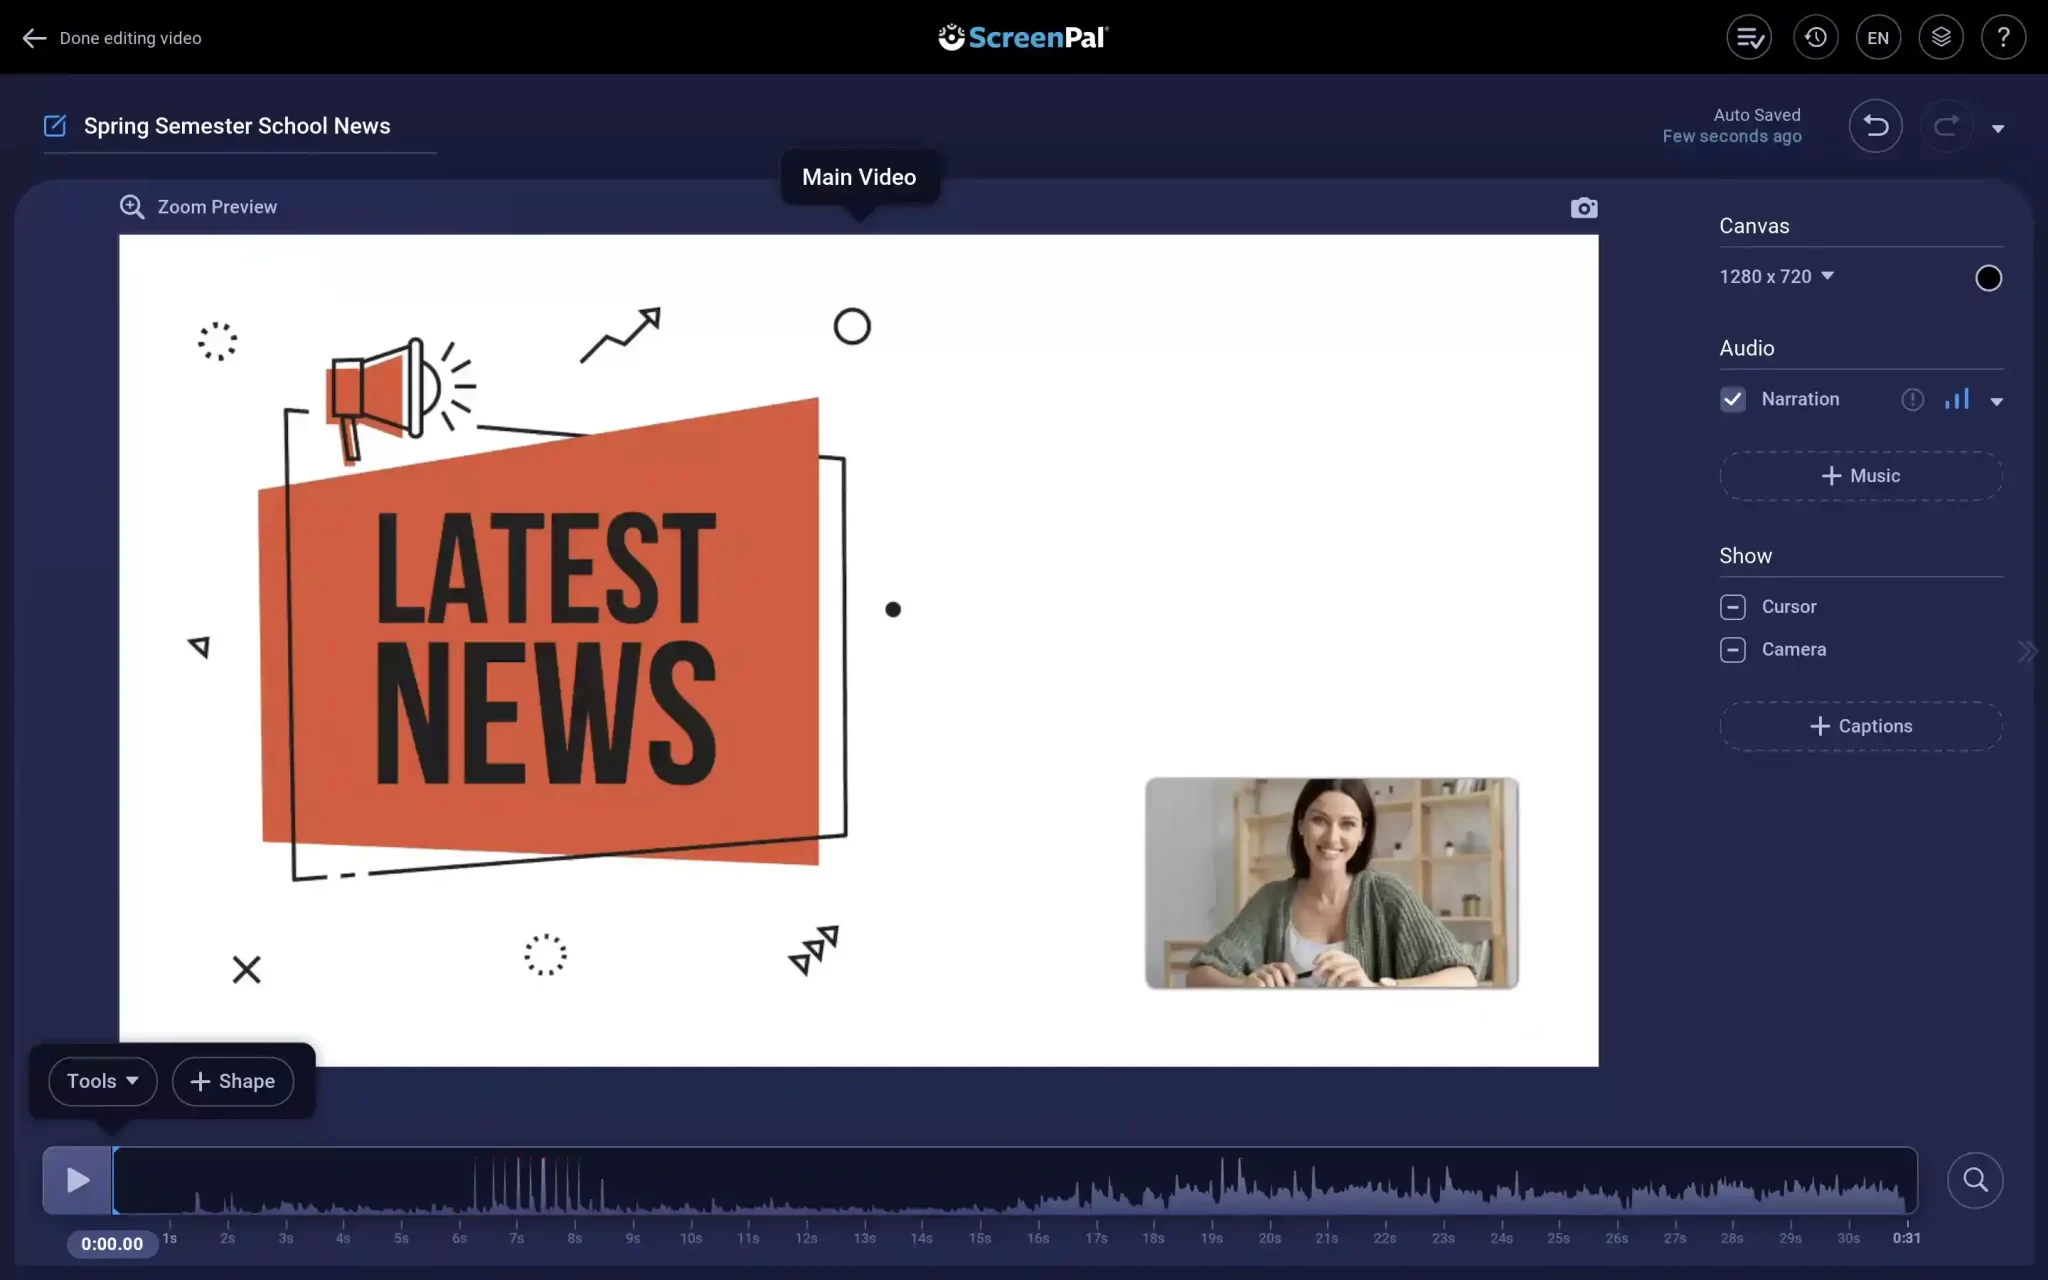2048x1280 pixels.
Task: Toggle the Camera show checkbox
Action: click(x=1733, y=650)
